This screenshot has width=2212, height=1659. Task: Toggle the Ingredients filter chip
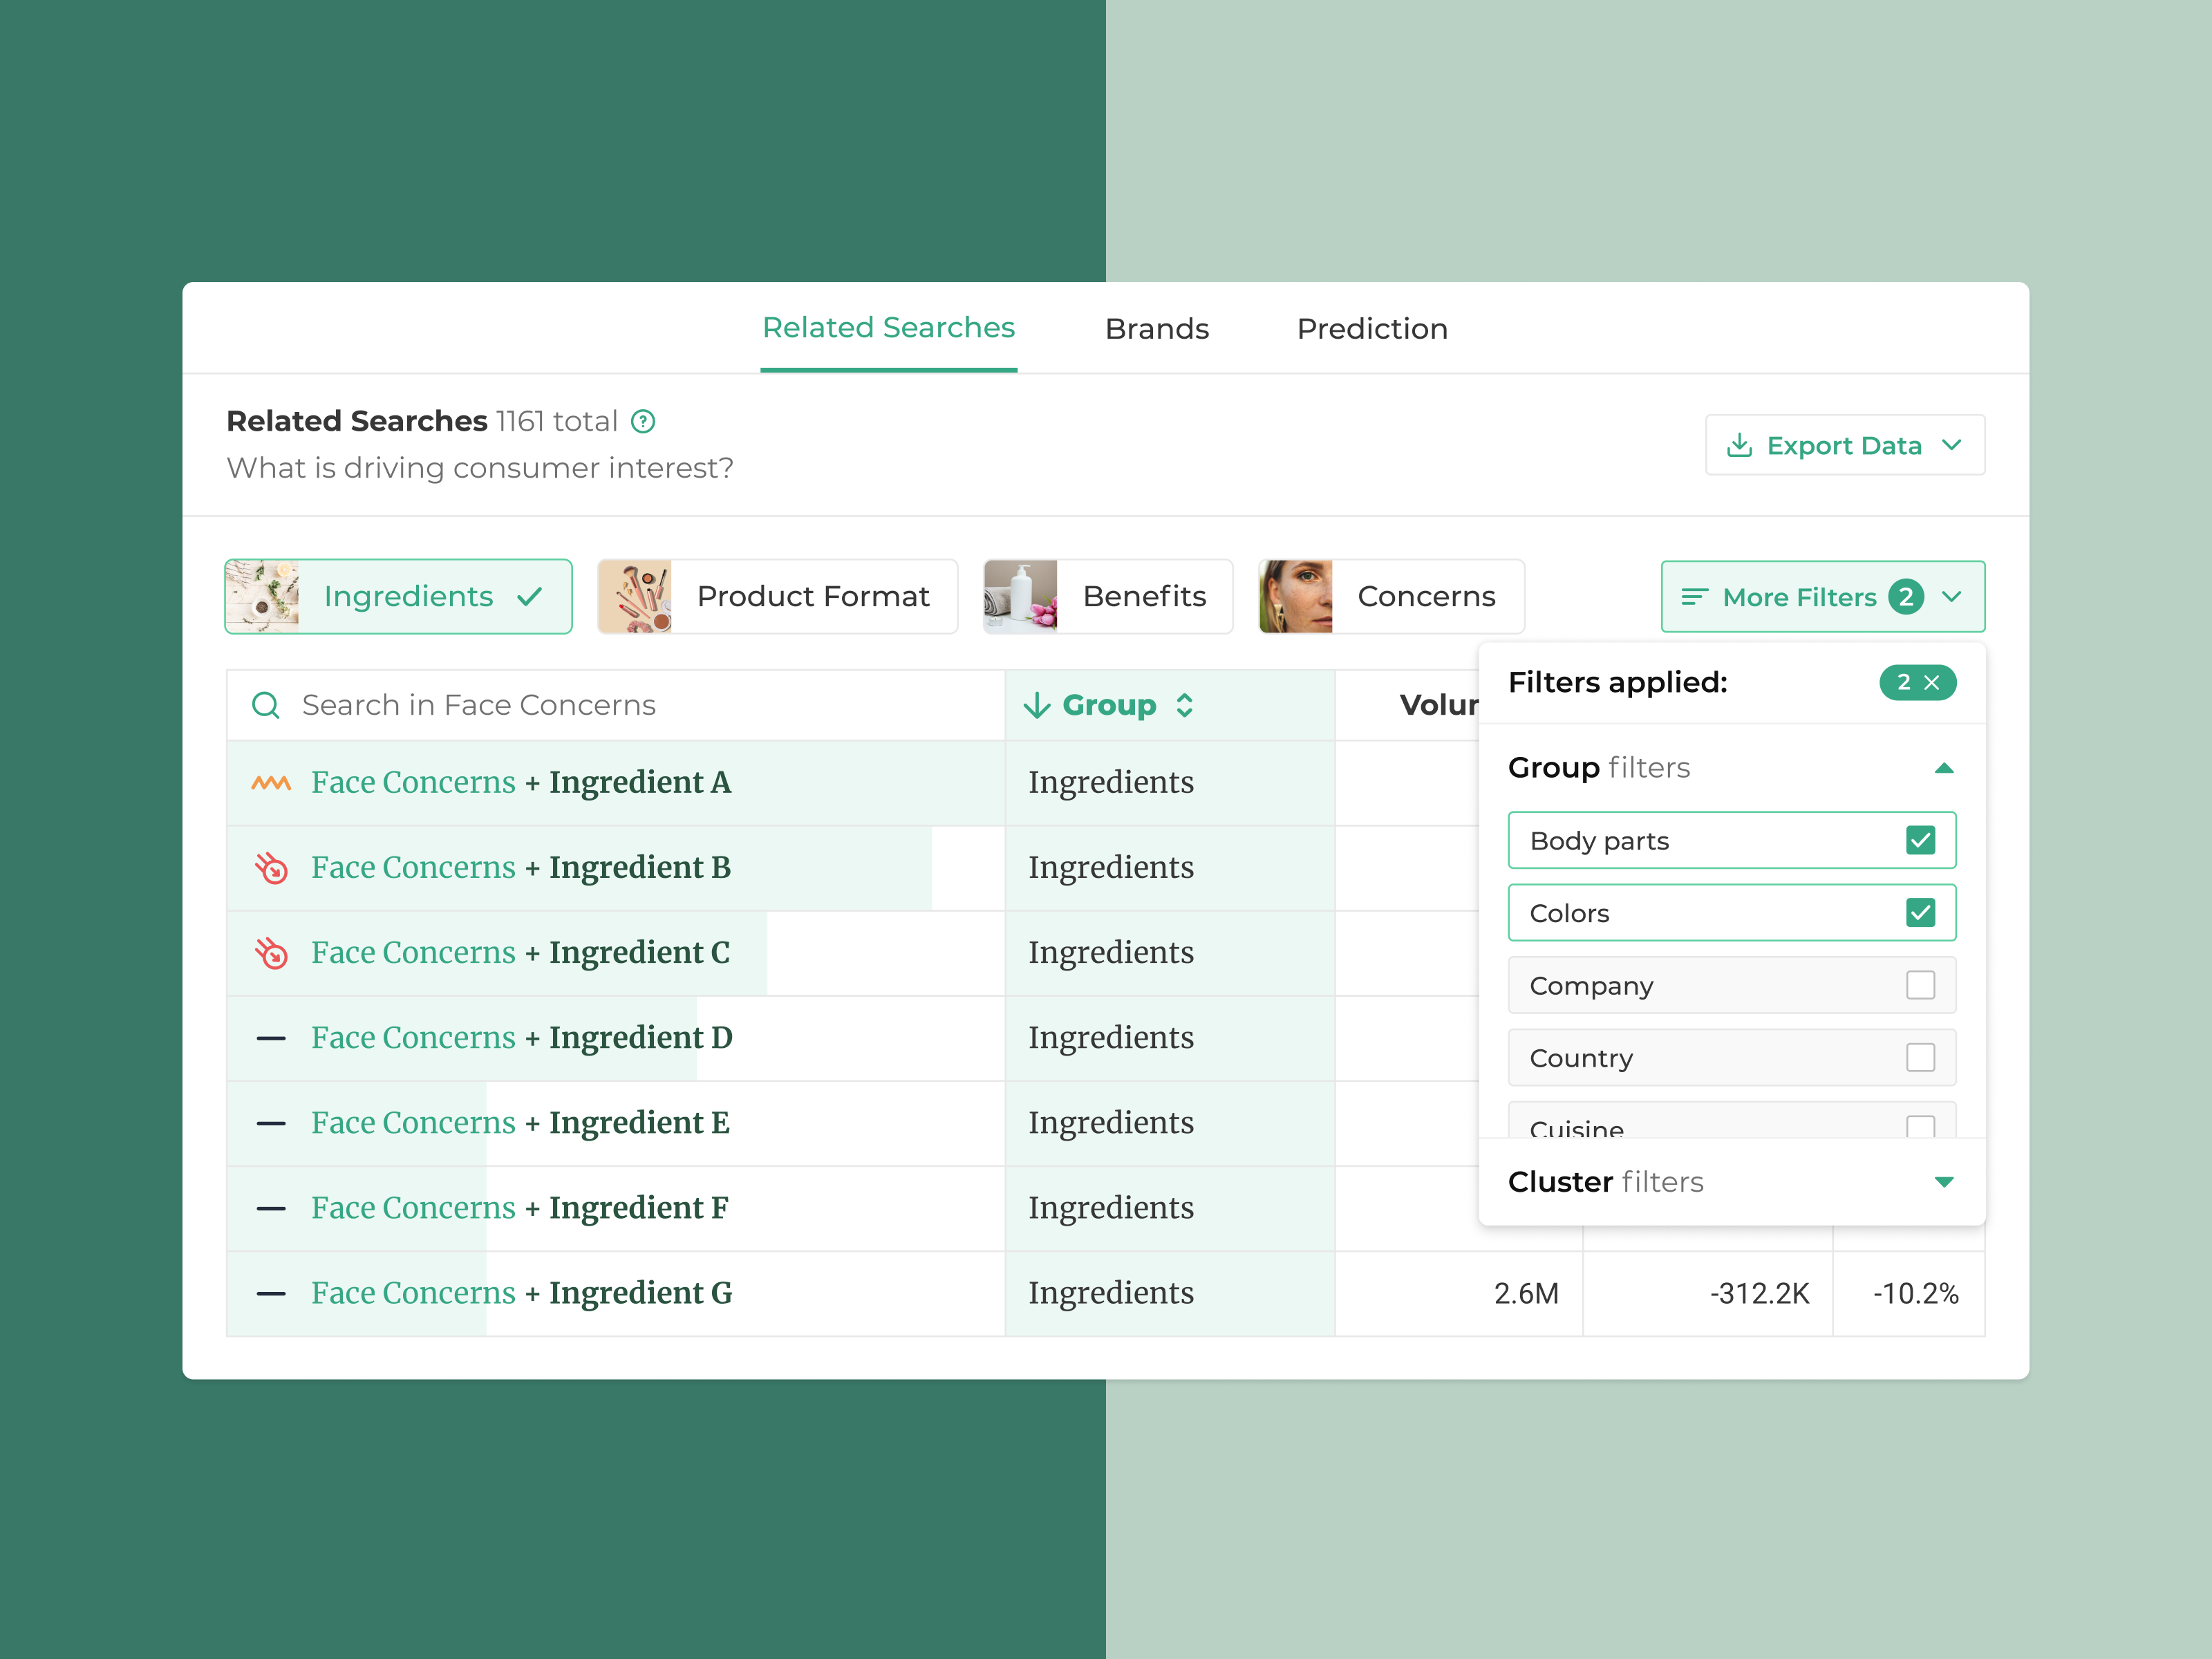[x=399, y=596]
